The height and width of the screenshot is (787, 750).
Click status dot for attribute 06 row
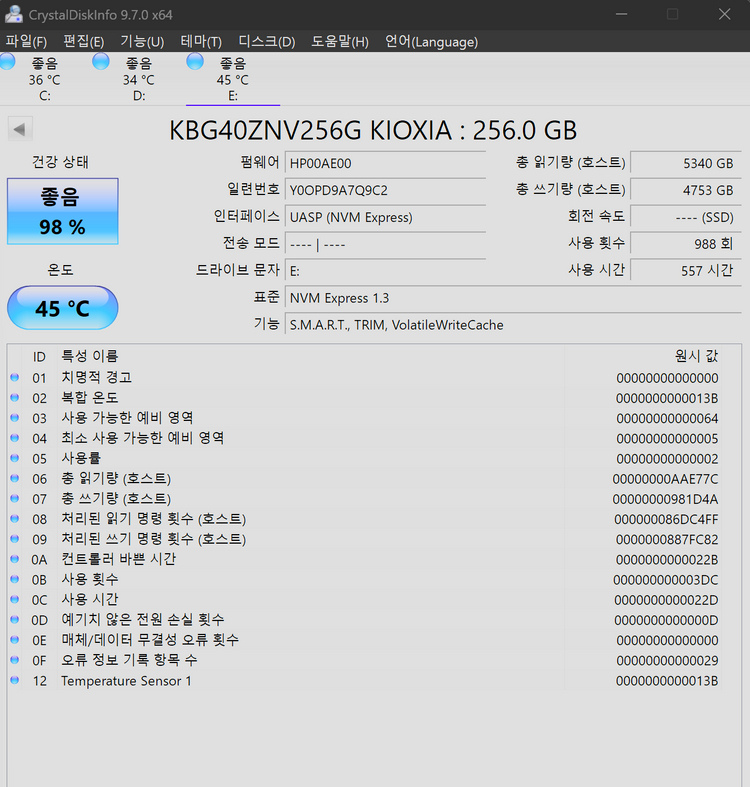15,478
